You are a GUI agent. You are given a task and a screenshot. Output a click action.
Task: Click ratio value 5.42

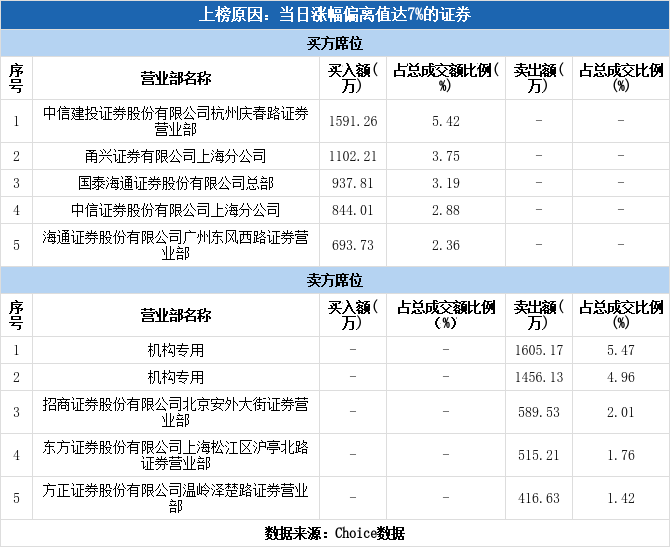point(446,121)
